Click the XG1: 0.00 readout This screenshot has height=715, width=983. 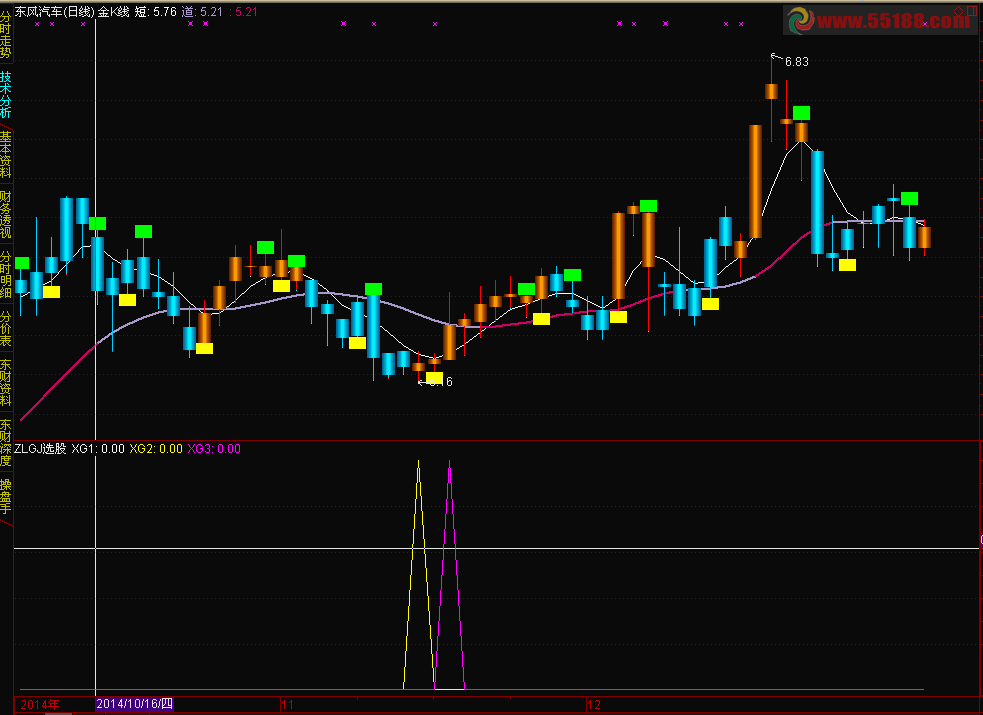(x=98, y=449)
